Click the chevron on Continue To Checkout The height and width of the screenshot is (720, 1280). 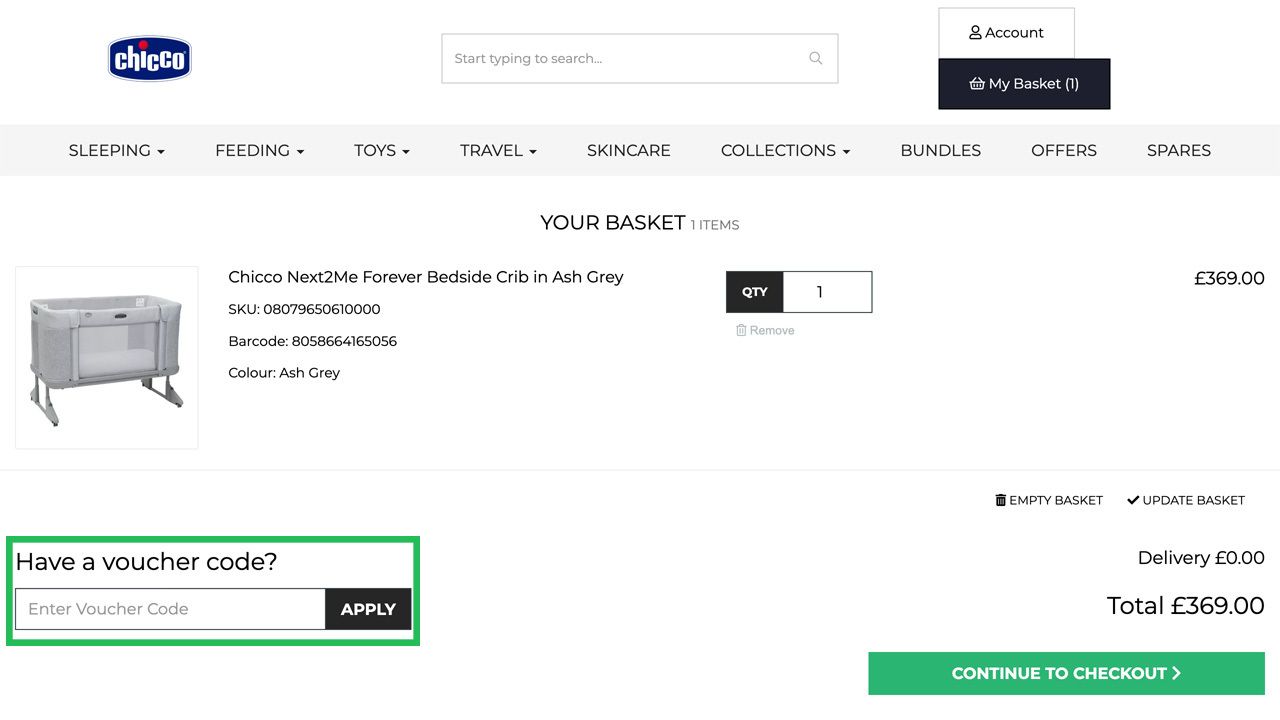pyautogui.click(x=1178, y=673)
